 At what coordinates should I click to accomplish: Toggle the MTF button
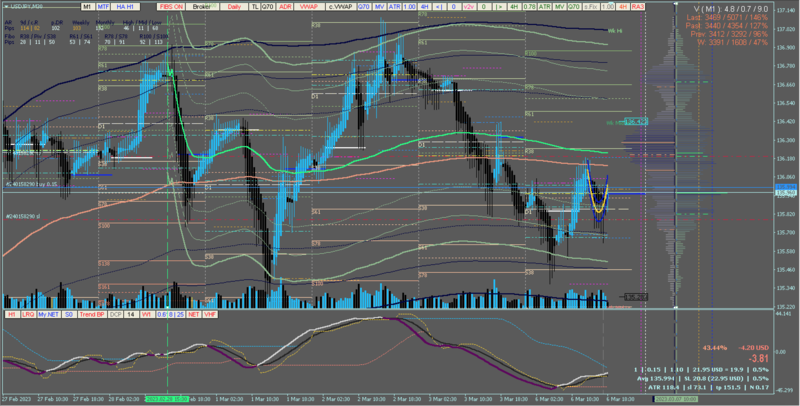click(x=103, y=7)
